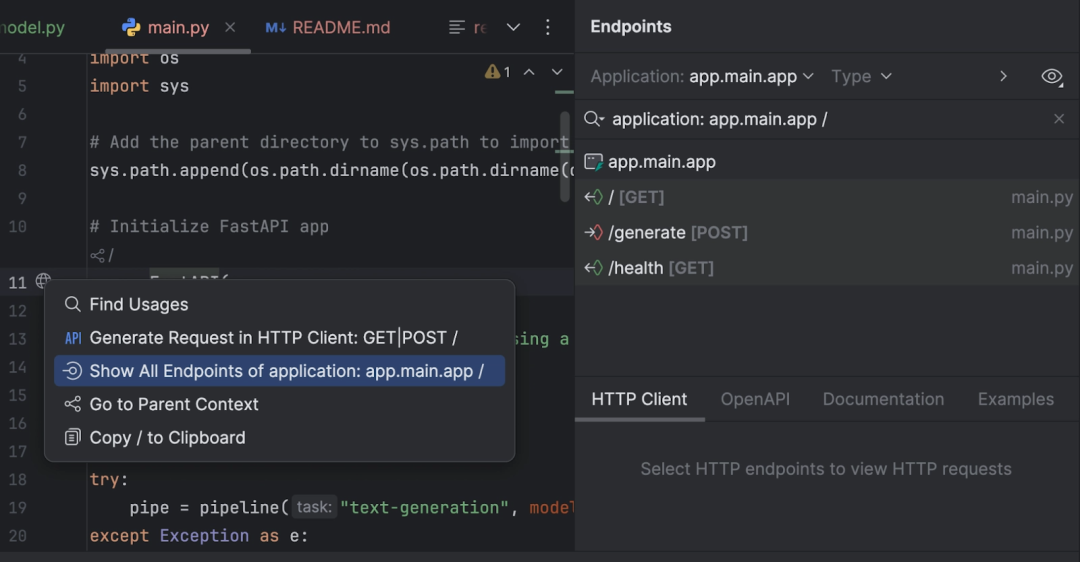Toggle the Endpoints view options eye icon
This screenshot has height=562, width=1080.
[1052, 76]
